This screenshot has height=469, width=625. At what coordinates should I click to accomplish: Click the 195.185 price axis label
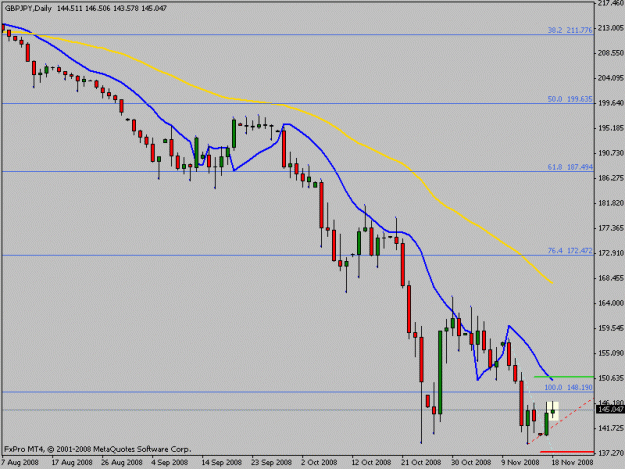[610, 128]
